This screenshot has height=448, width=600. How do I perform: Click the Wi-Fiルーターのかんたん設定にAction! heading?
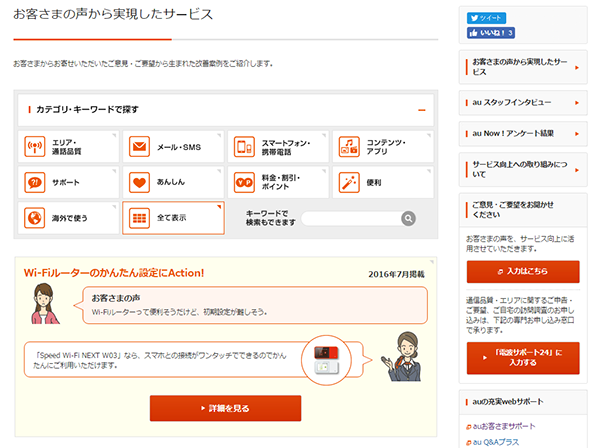coord(114,273)
